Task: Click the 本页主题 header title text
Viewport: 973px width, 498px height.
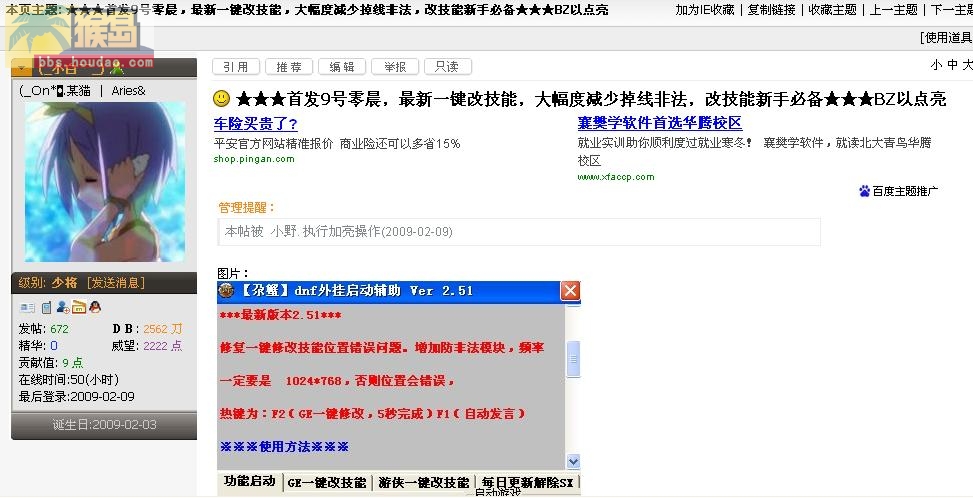Action: coord(307,10)
